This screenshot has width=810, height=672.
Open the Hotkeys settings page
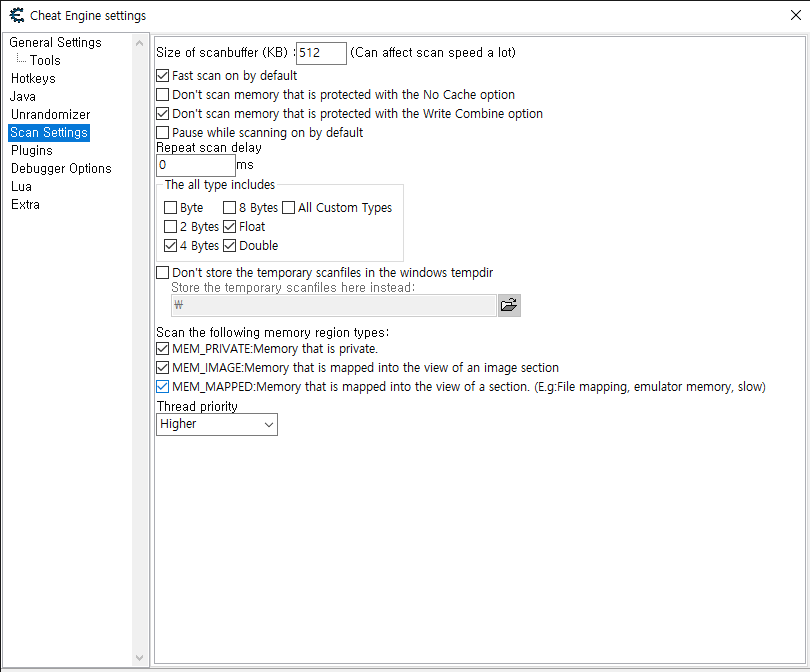(33, 79)
